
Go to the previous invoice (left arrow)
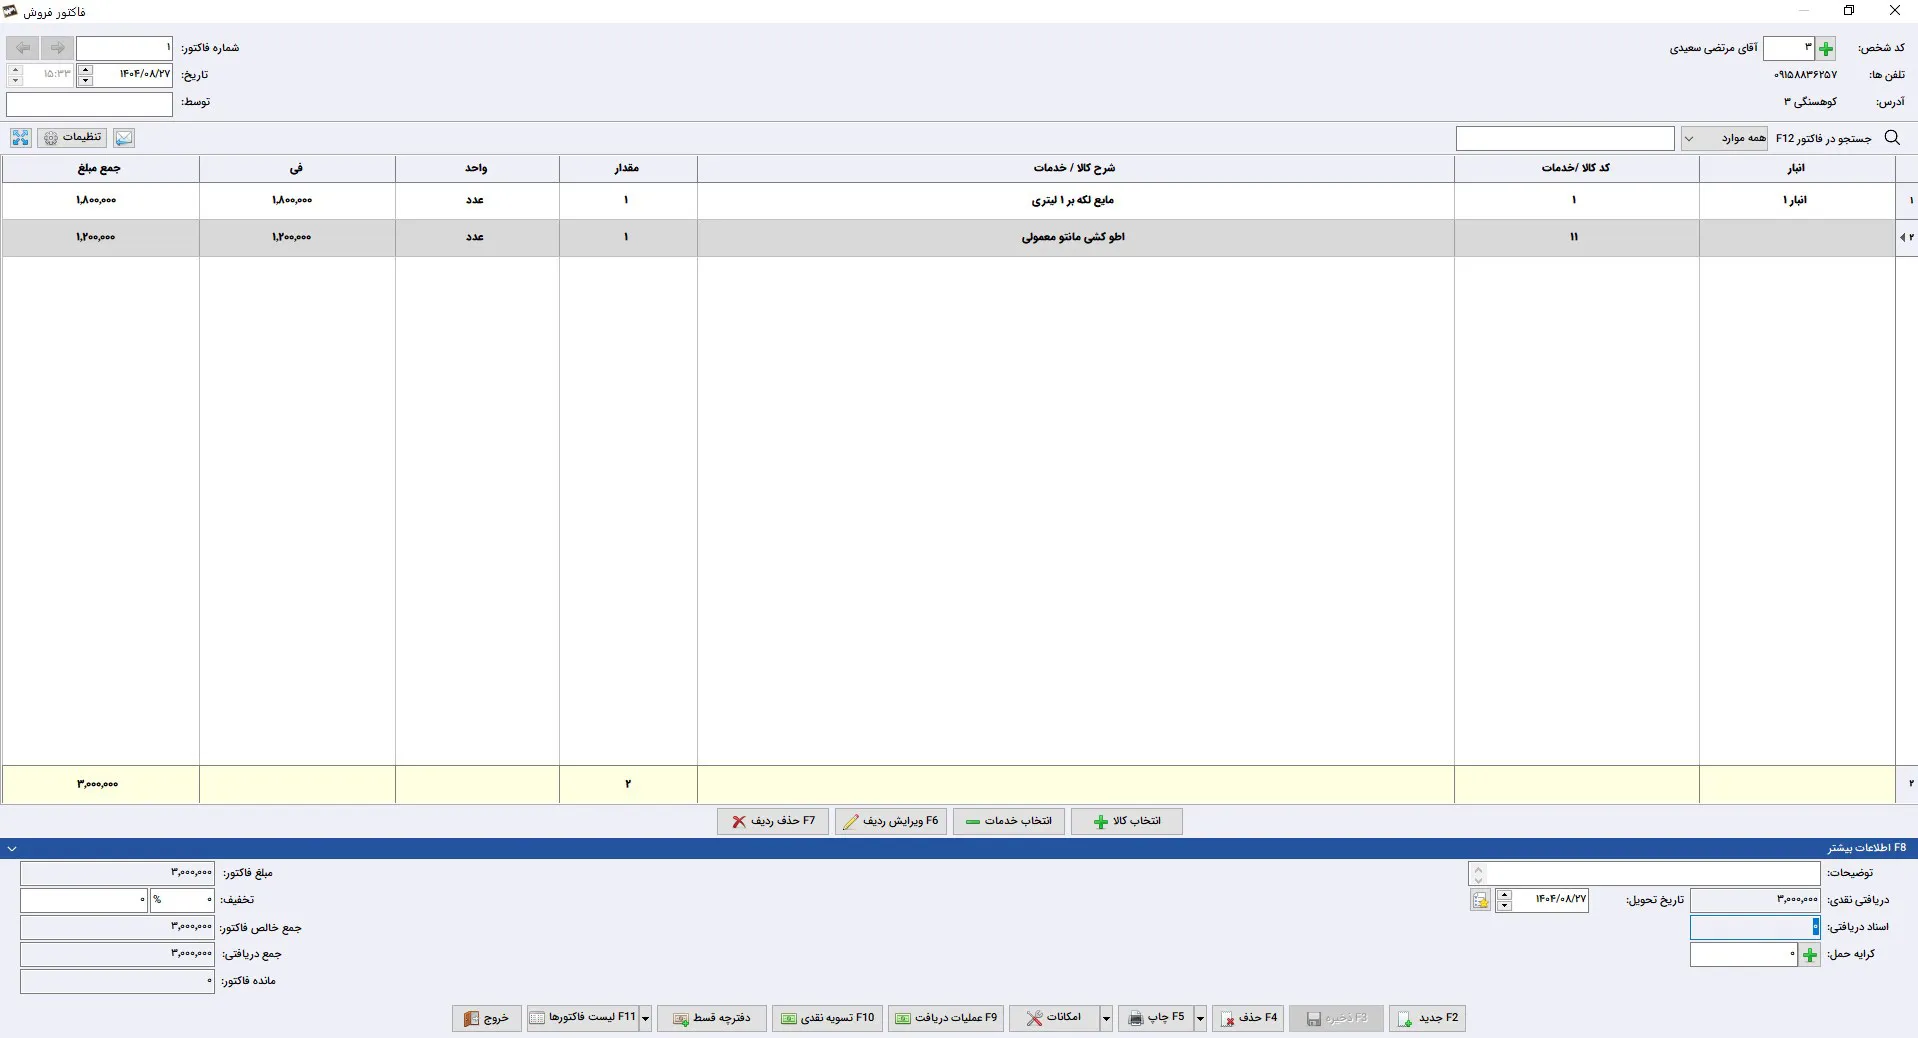click(22, 48)
